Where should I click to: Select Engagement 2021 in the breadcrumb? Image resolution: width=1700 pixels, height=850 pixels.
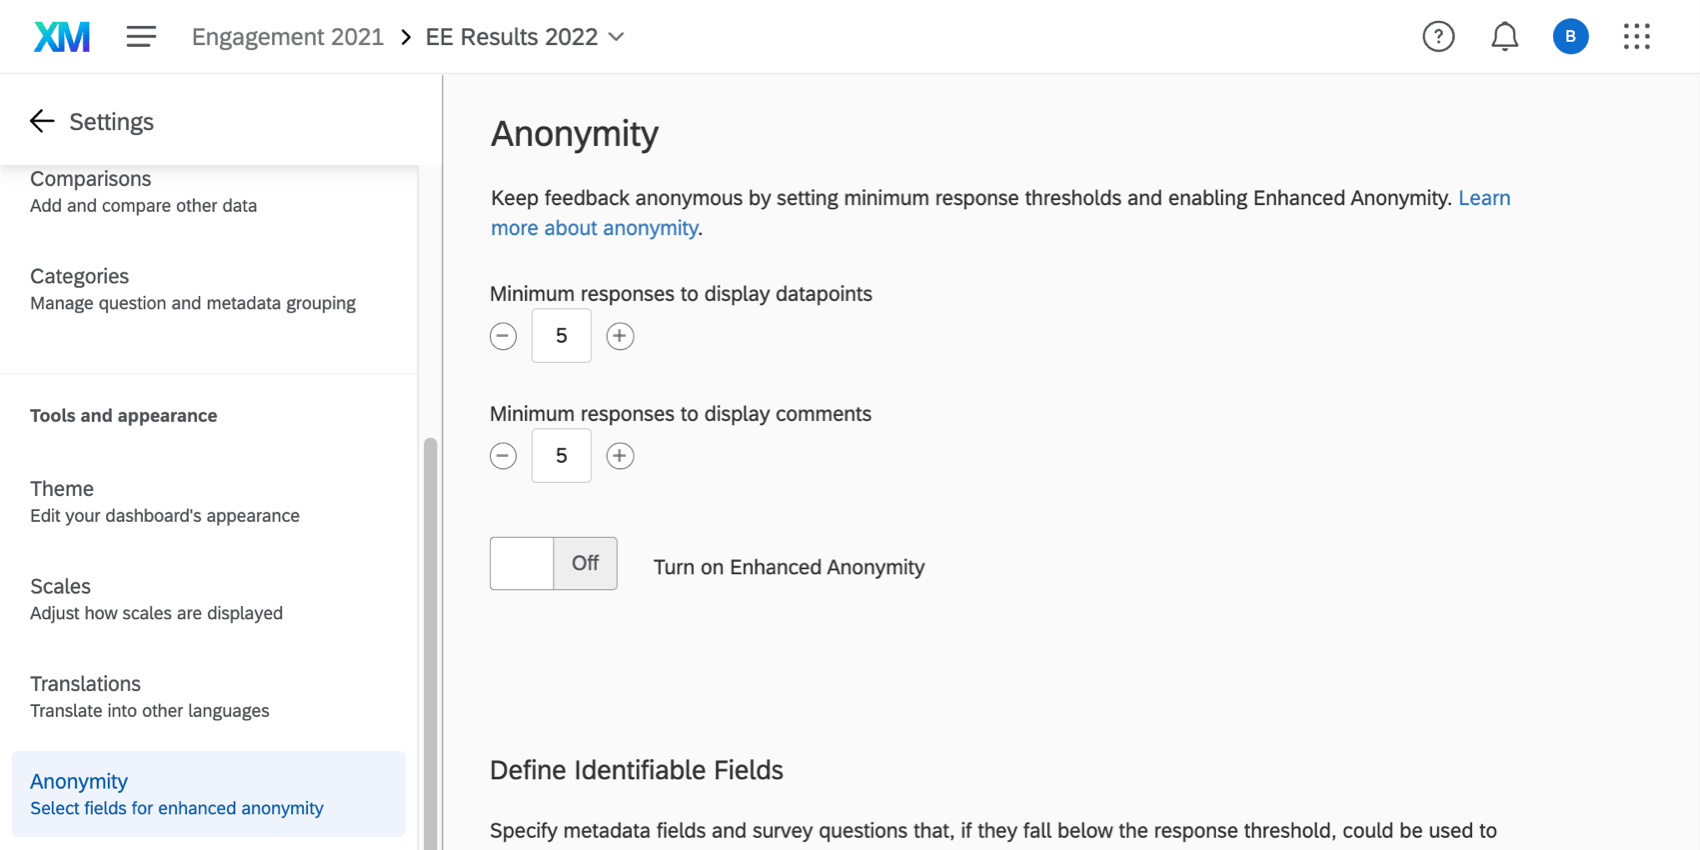pos(288,36)
